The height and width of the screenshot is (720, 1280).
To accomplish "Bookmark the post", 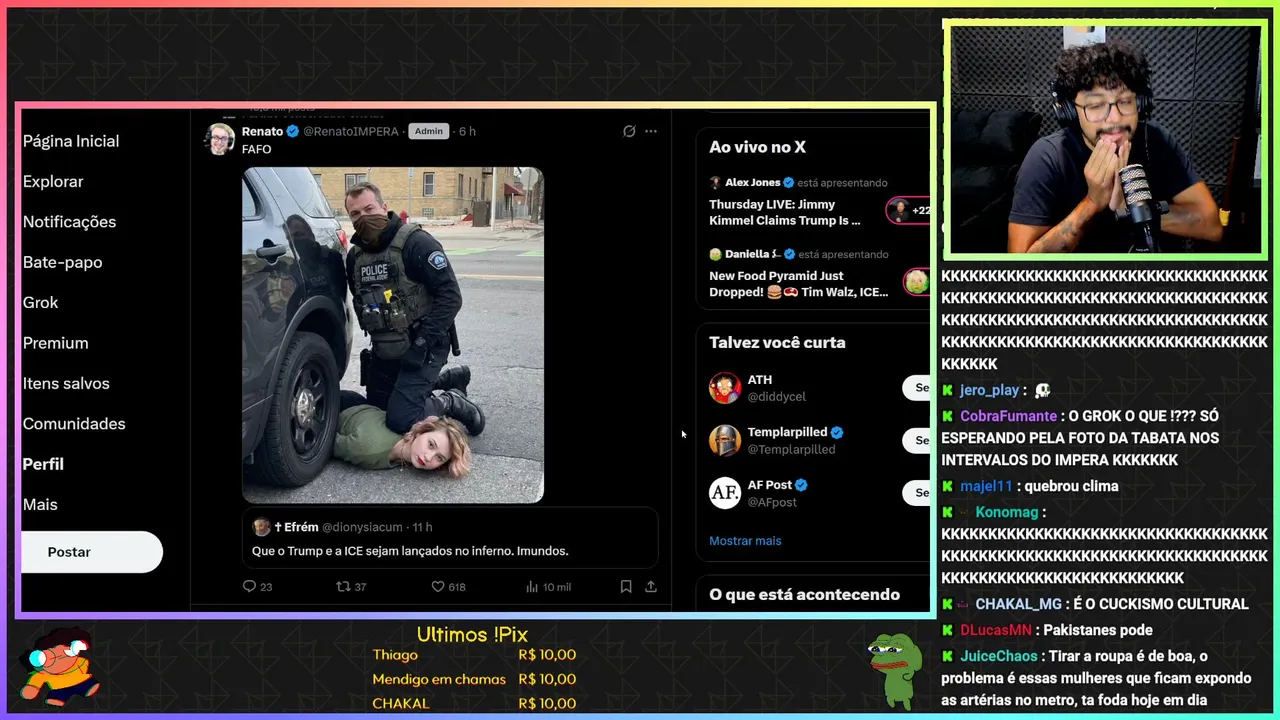I will (626, 587).
